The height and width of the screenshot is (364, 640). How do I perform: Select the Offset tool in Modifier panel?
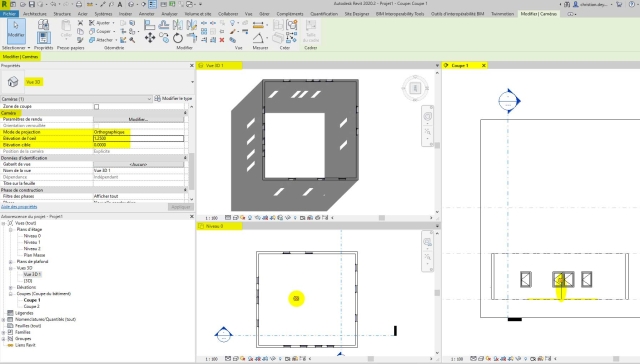(x=164, y=25)
